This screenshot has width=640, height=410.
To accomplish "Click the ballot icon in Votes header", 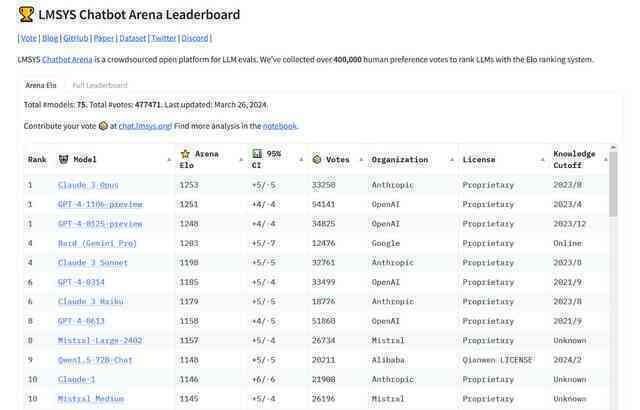I will [317, 160].
